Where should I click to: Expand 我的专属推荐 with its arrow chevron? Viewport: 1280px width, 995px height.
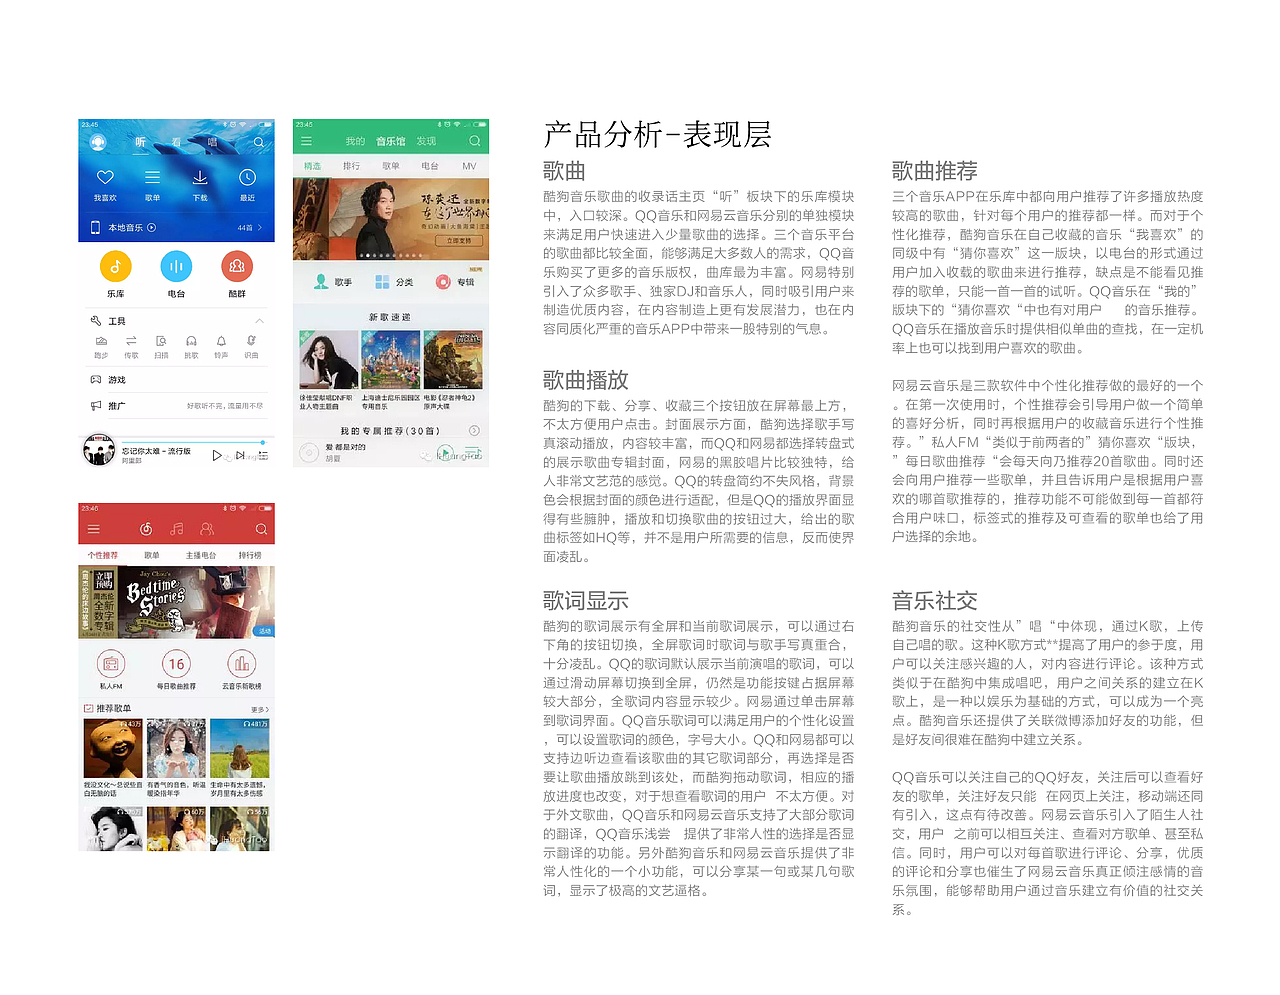coord(472,430)
